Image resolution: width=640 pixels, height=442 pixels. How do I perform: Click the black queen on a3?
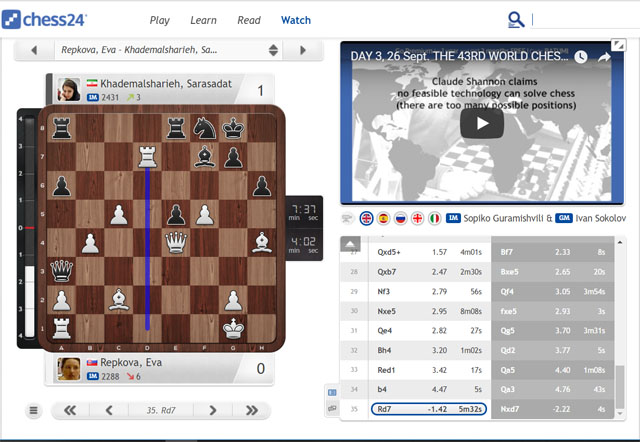coord(62,271)
